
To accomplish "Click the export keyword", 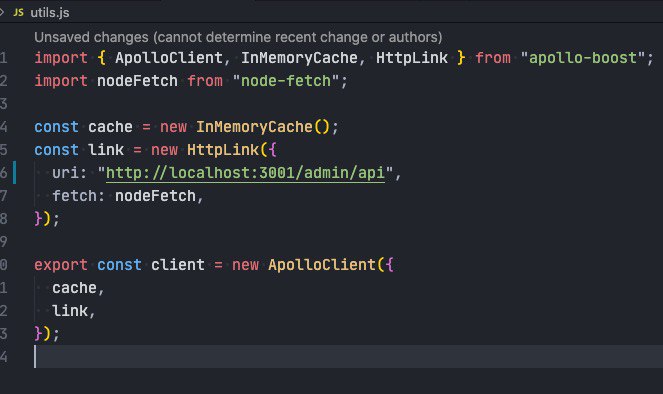I will (x=61, y=265).
